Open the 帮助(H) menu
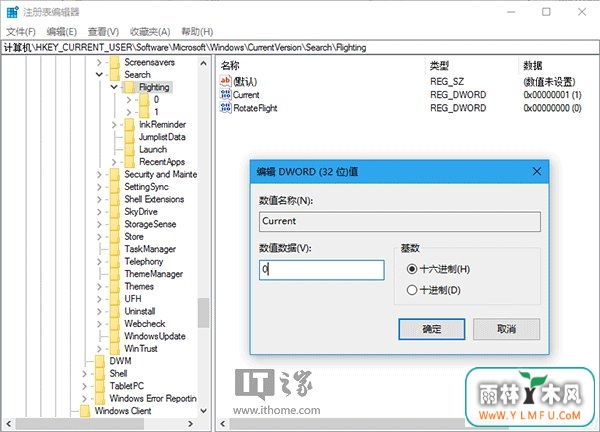This screenshot has height=432, width=600. click(197, 32)
